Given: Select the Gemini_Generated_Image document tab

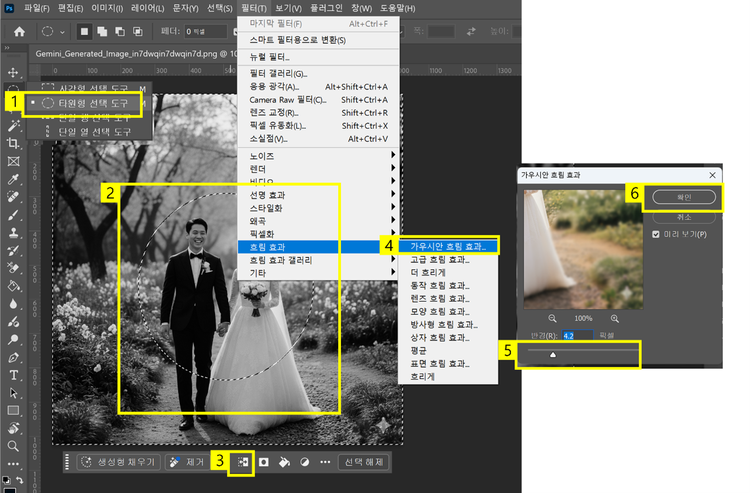Looking at the screenshot, I should pyautogui.click(x=135, y=54).
